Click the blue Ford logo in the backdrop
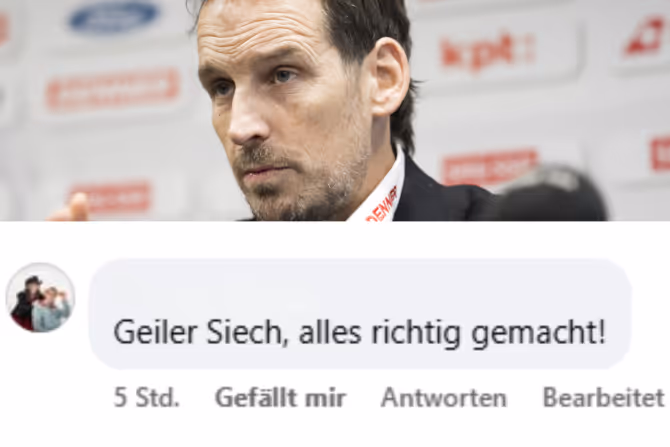This screenshot has height=447, width=670. [x=114, y=17]
